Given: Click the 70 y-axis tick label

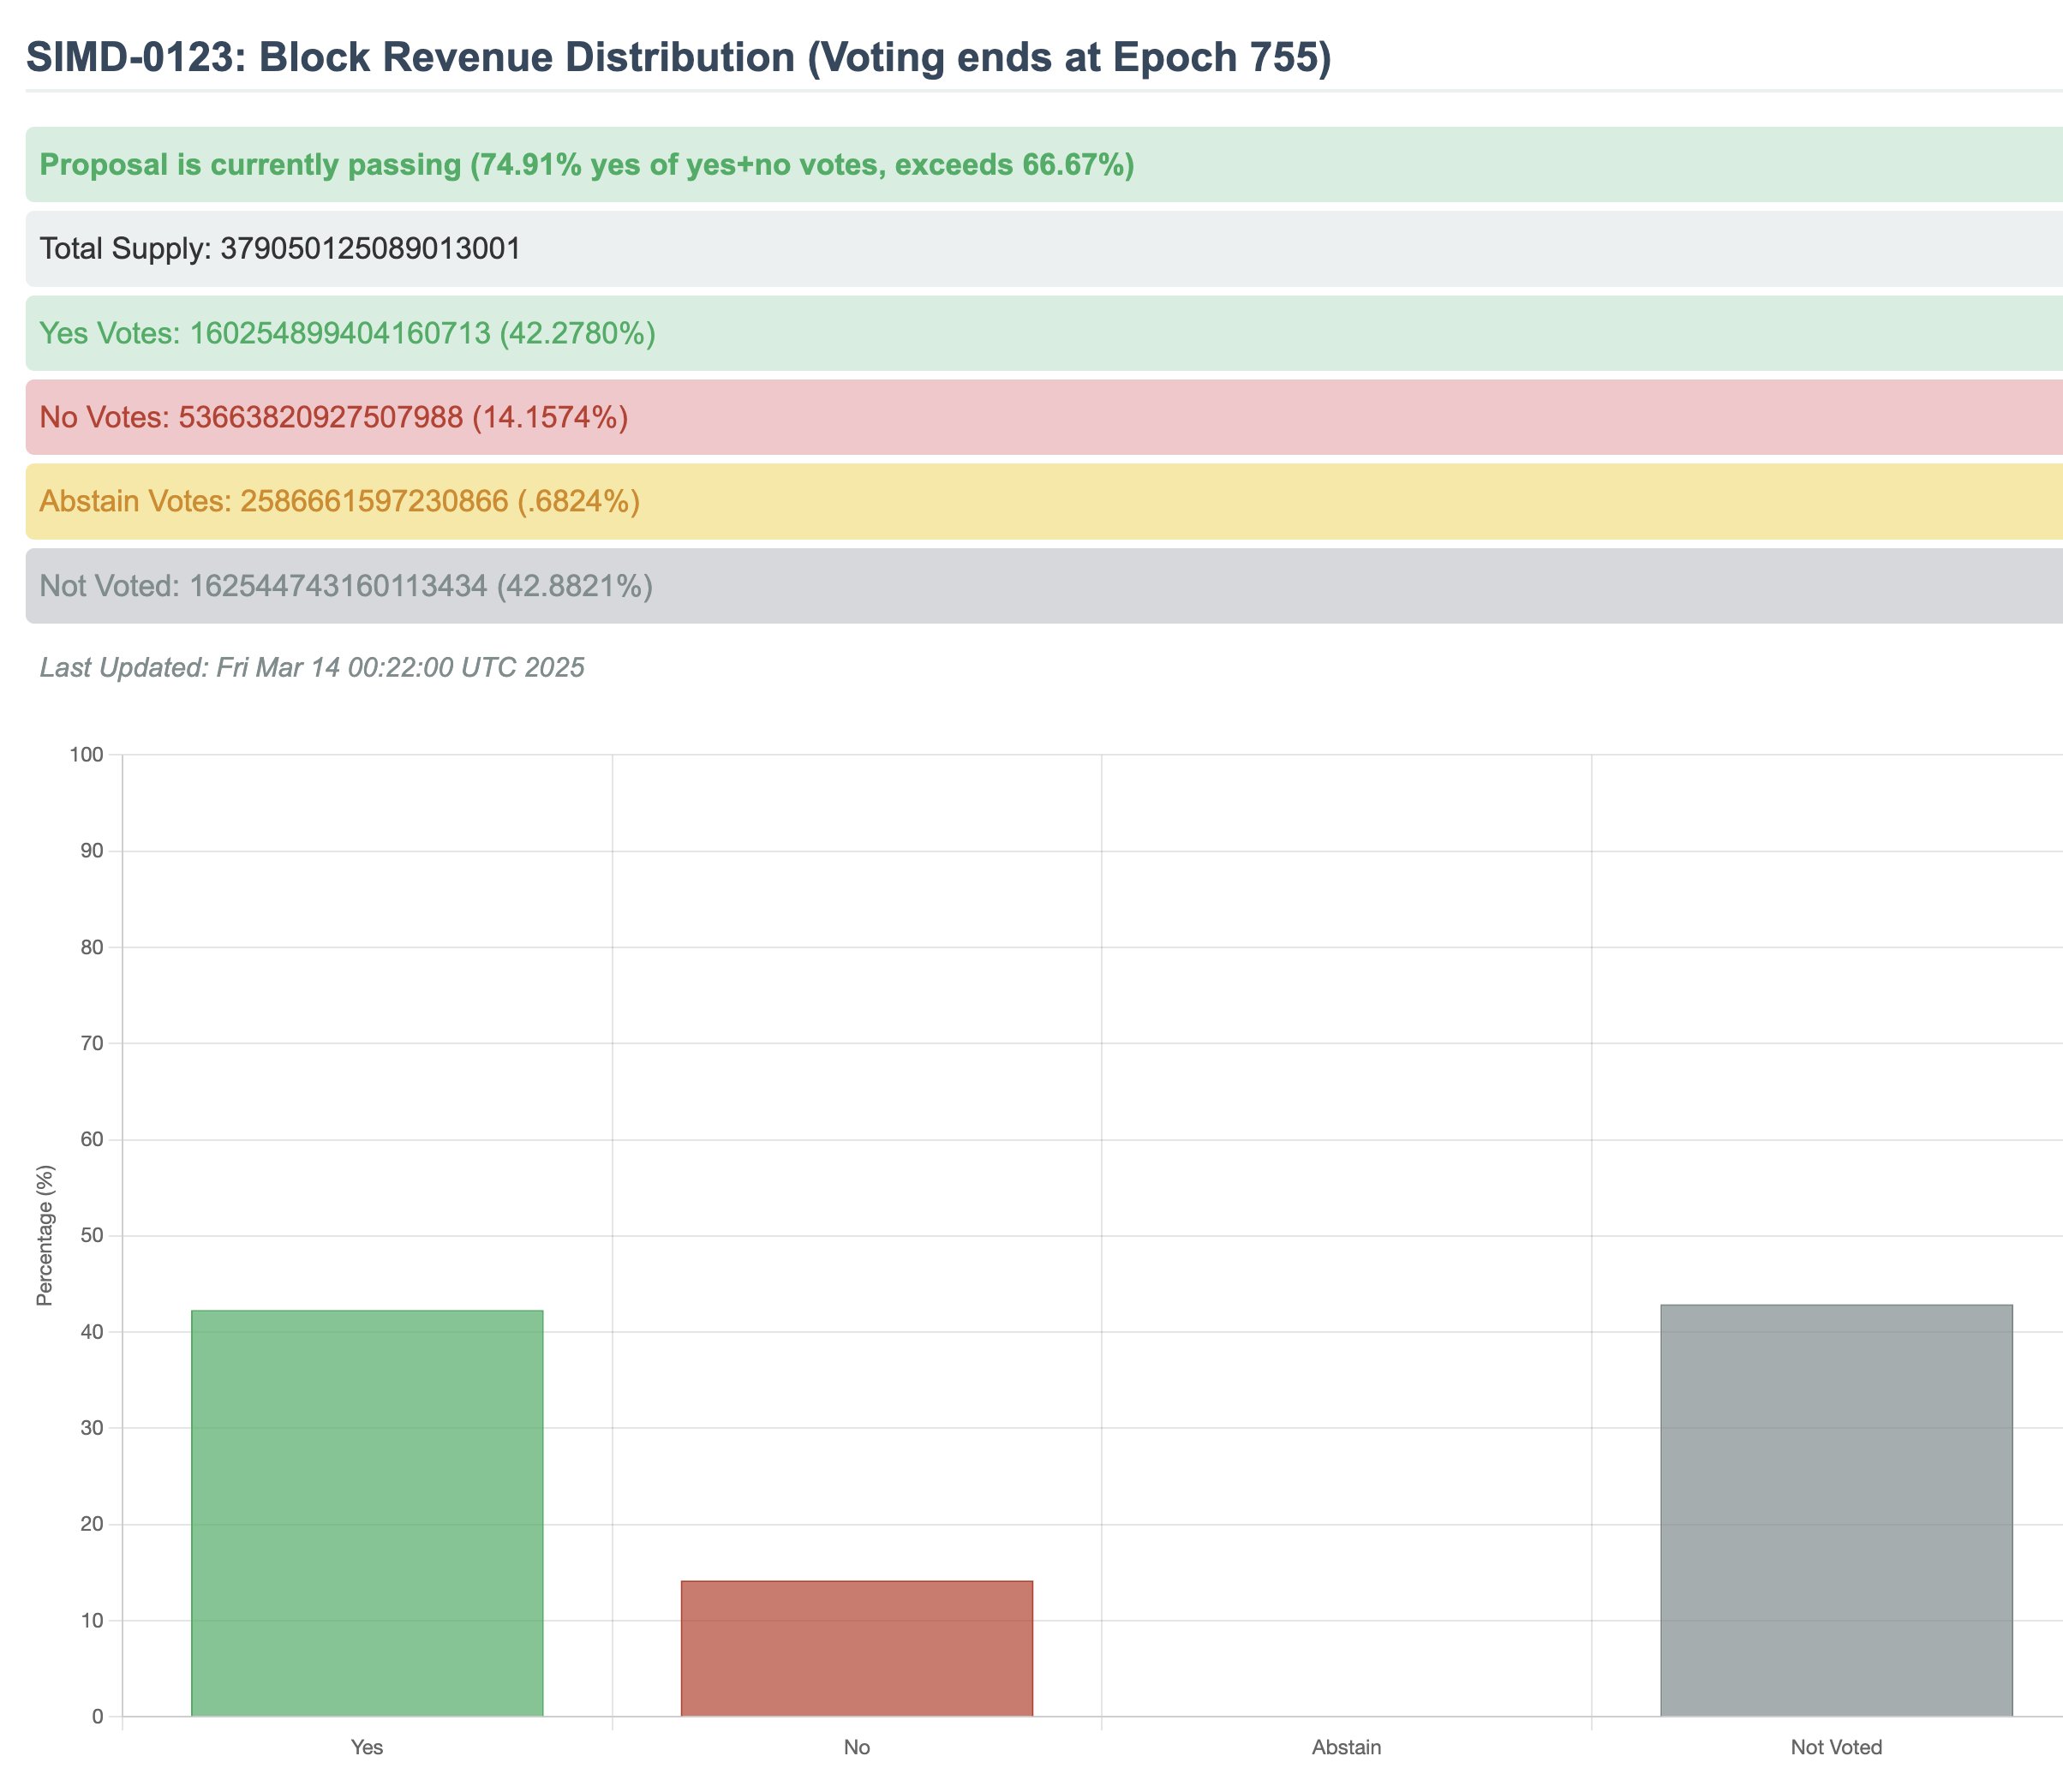Looking at the screenshot, I should coord(92,1044).
